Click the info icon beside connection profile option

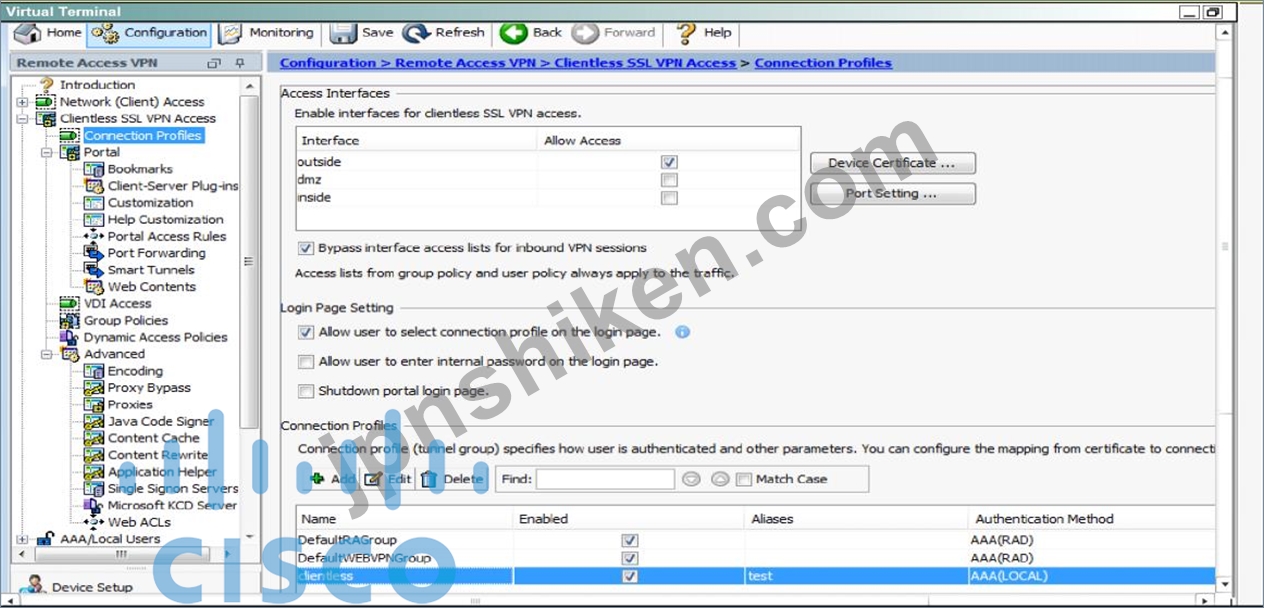click(x=682, y=332)
